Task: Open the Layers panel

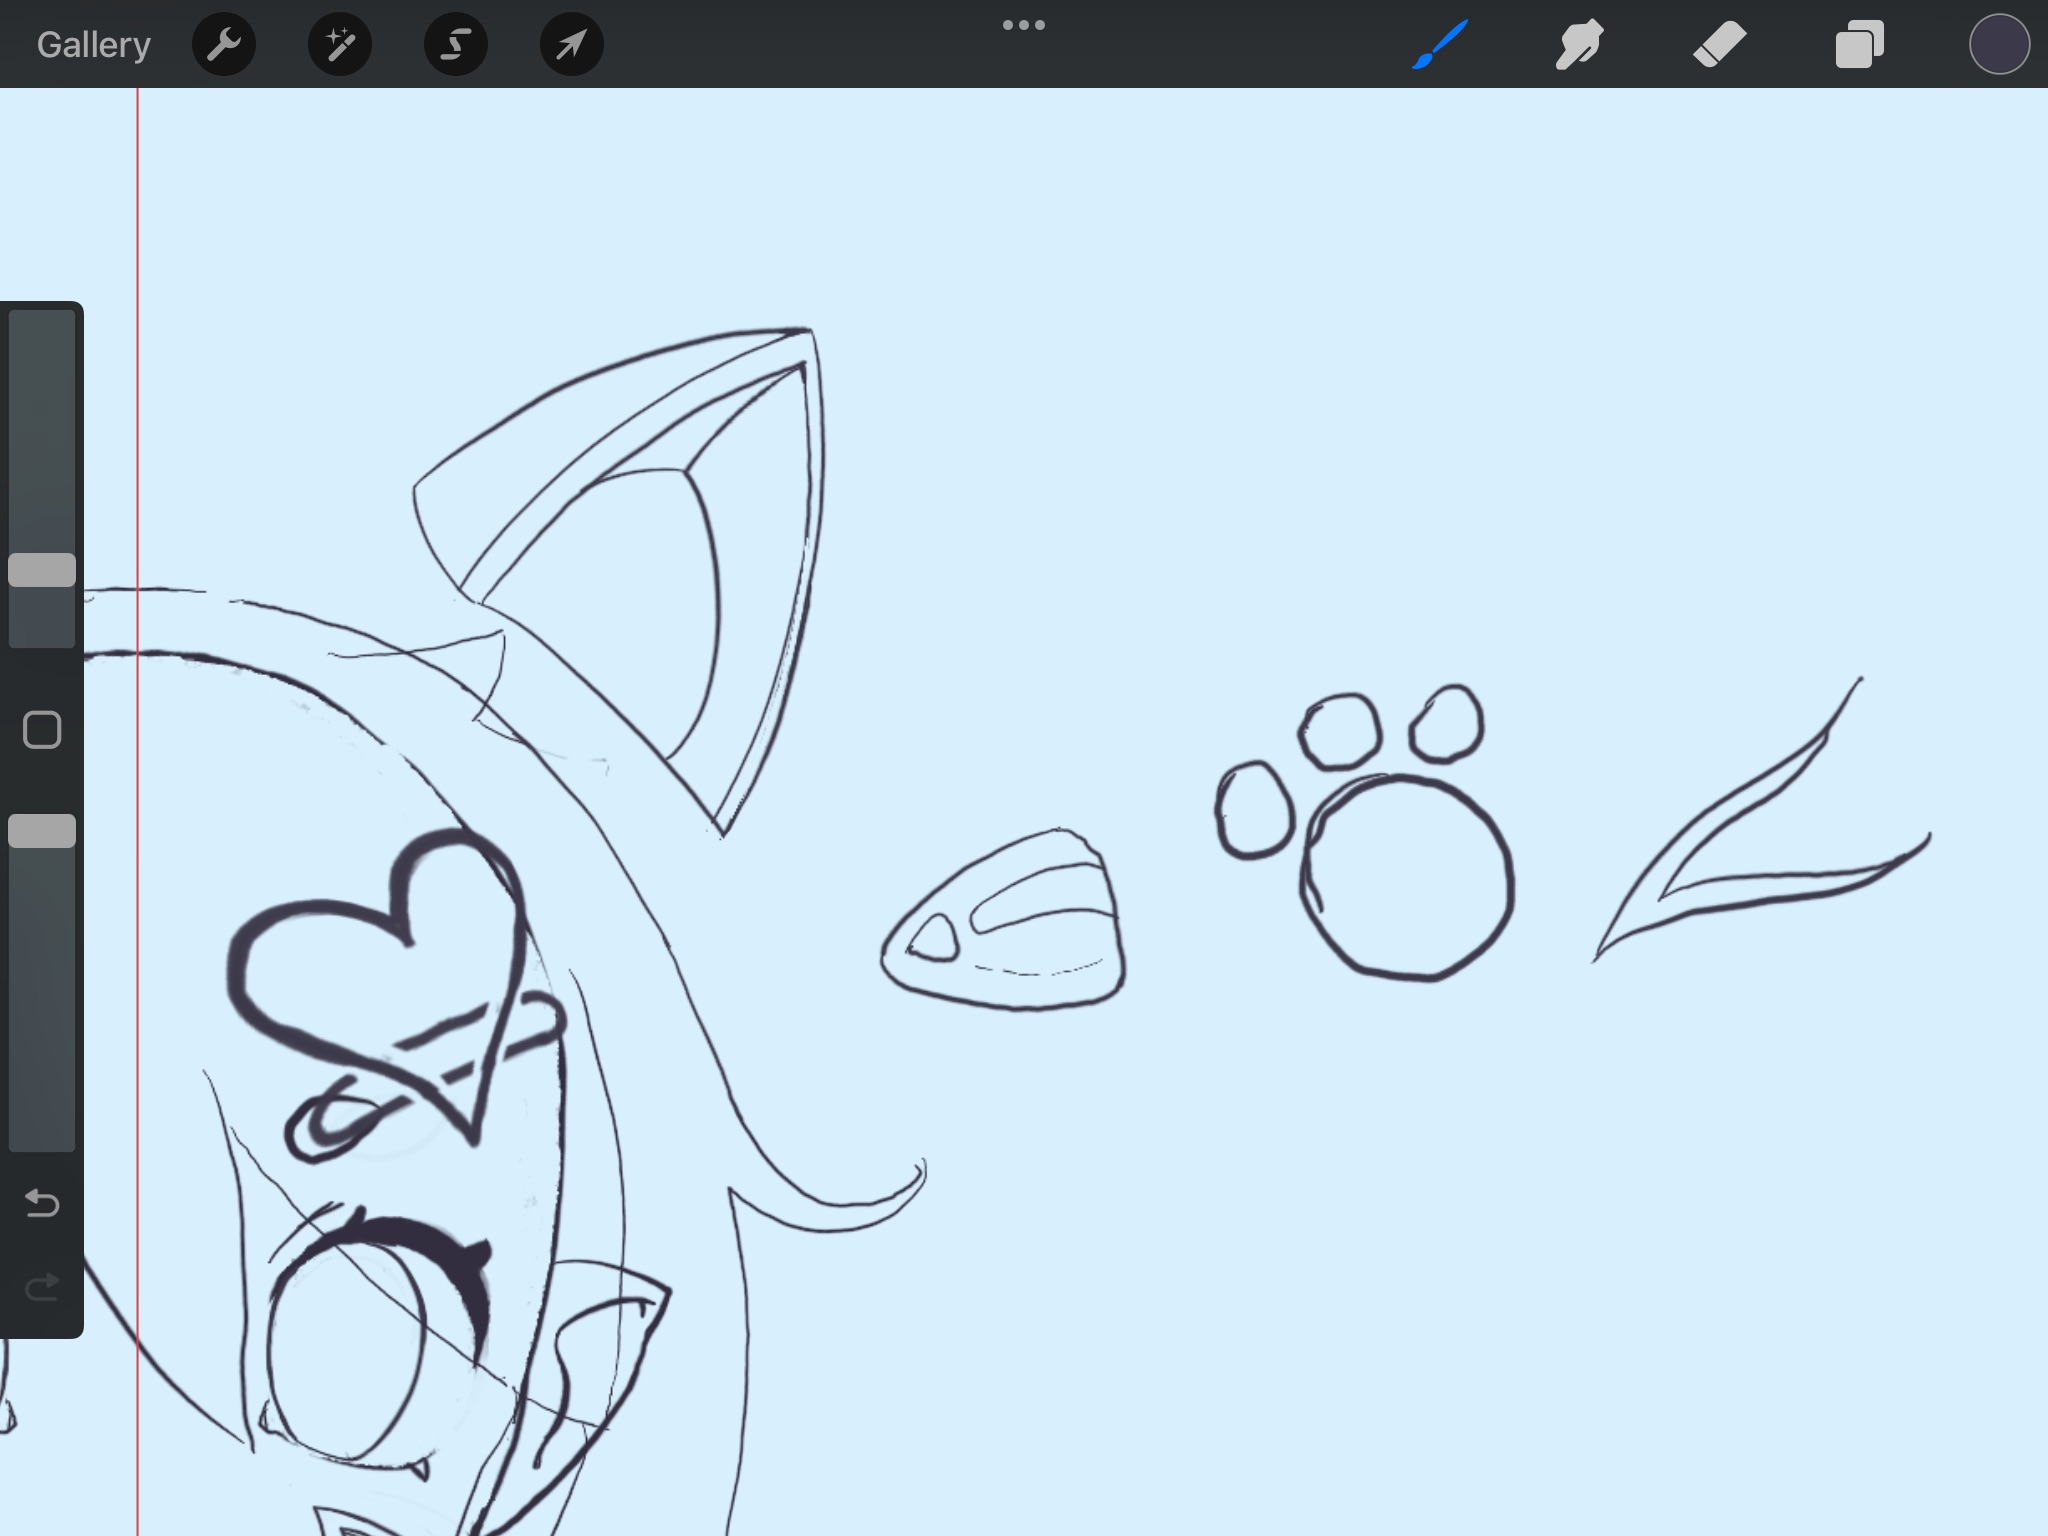Action: [x=1860, y=45]
